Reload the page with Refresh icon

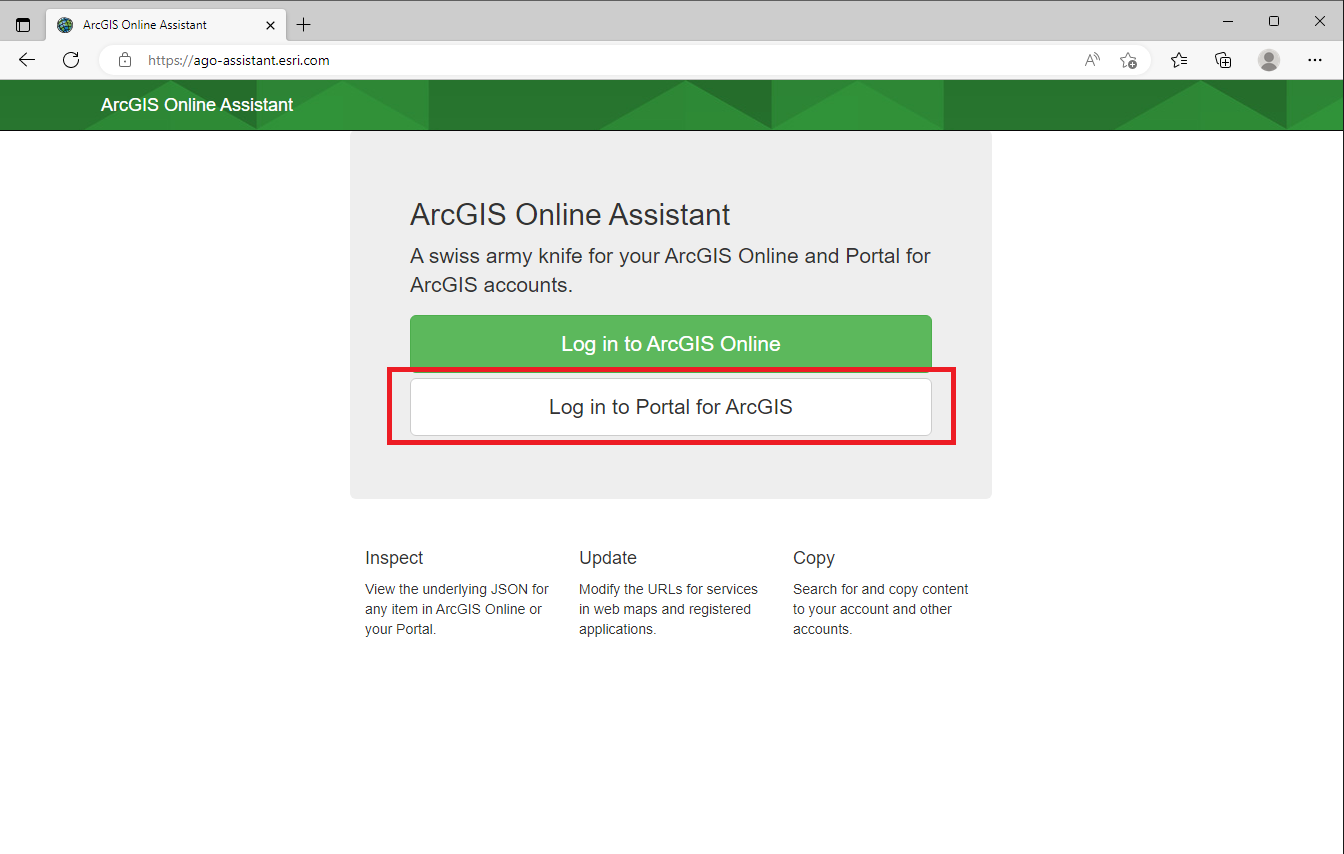coord(71,60)
